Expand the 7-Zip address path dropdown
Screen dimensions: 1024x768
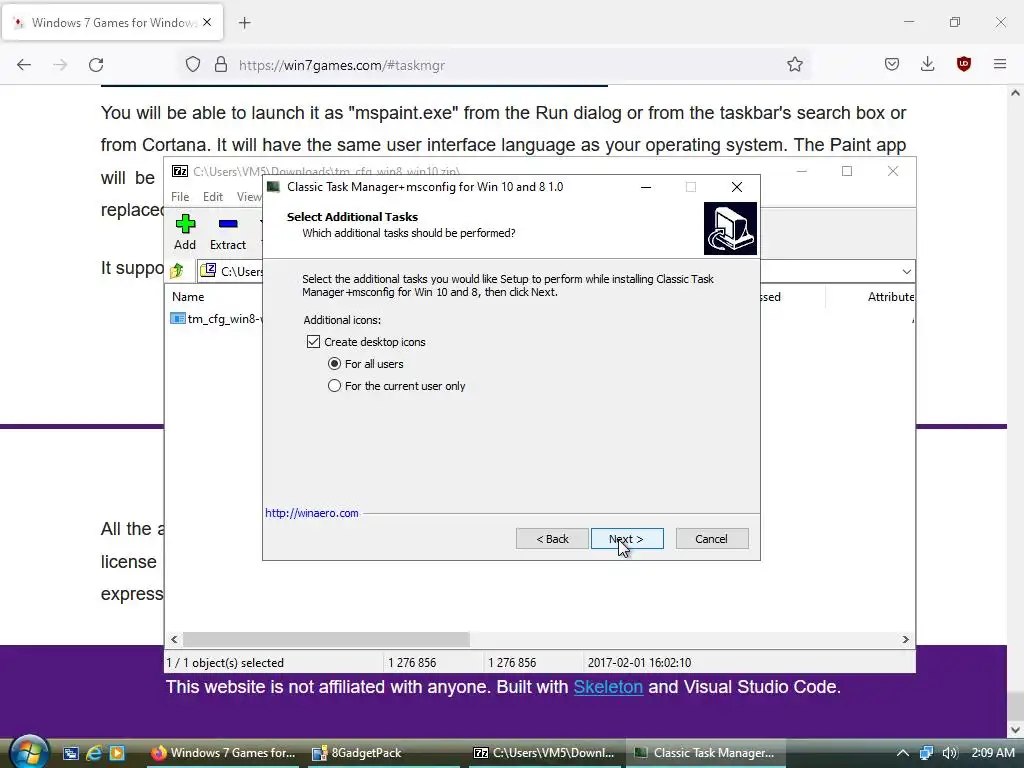pyautogui.click(x=906, y=271)
